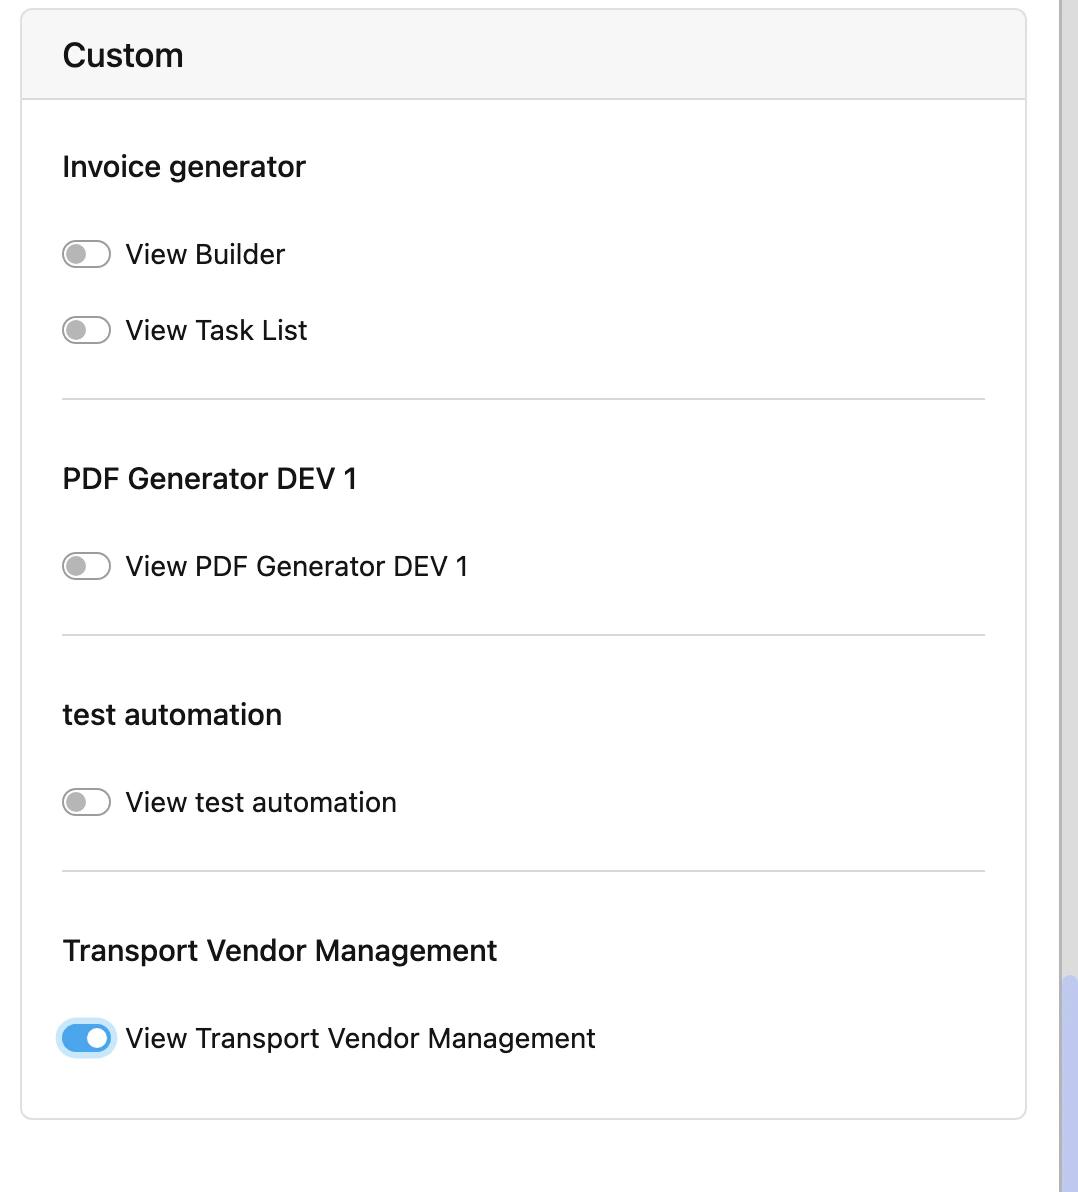Disable the View Transport Vendor Management toggle
The width and height of the screenshot is (1078, 1192).
(x=86, y=1038)
